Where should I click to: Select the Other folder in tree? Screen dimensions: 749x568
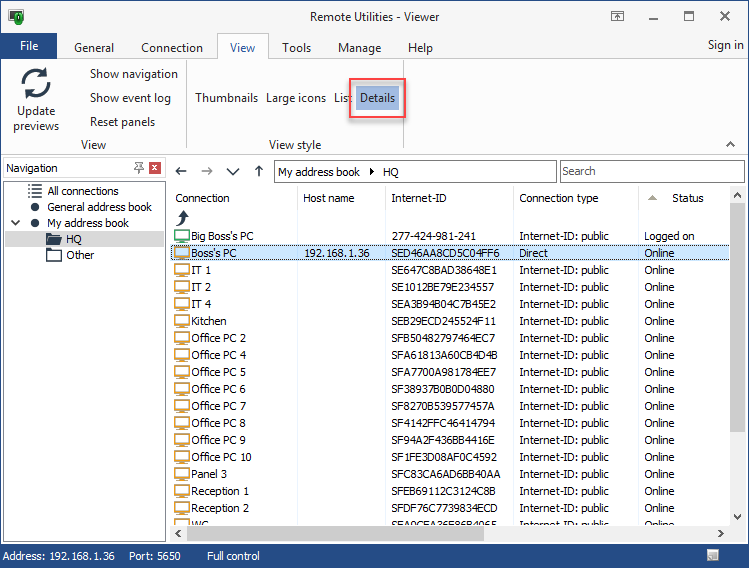tap(80, 255)
